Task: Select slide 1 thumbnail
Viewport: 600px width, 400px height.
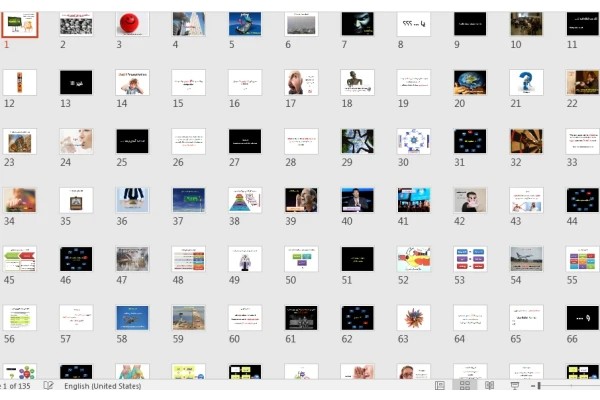Action: [x=20, y=24]
